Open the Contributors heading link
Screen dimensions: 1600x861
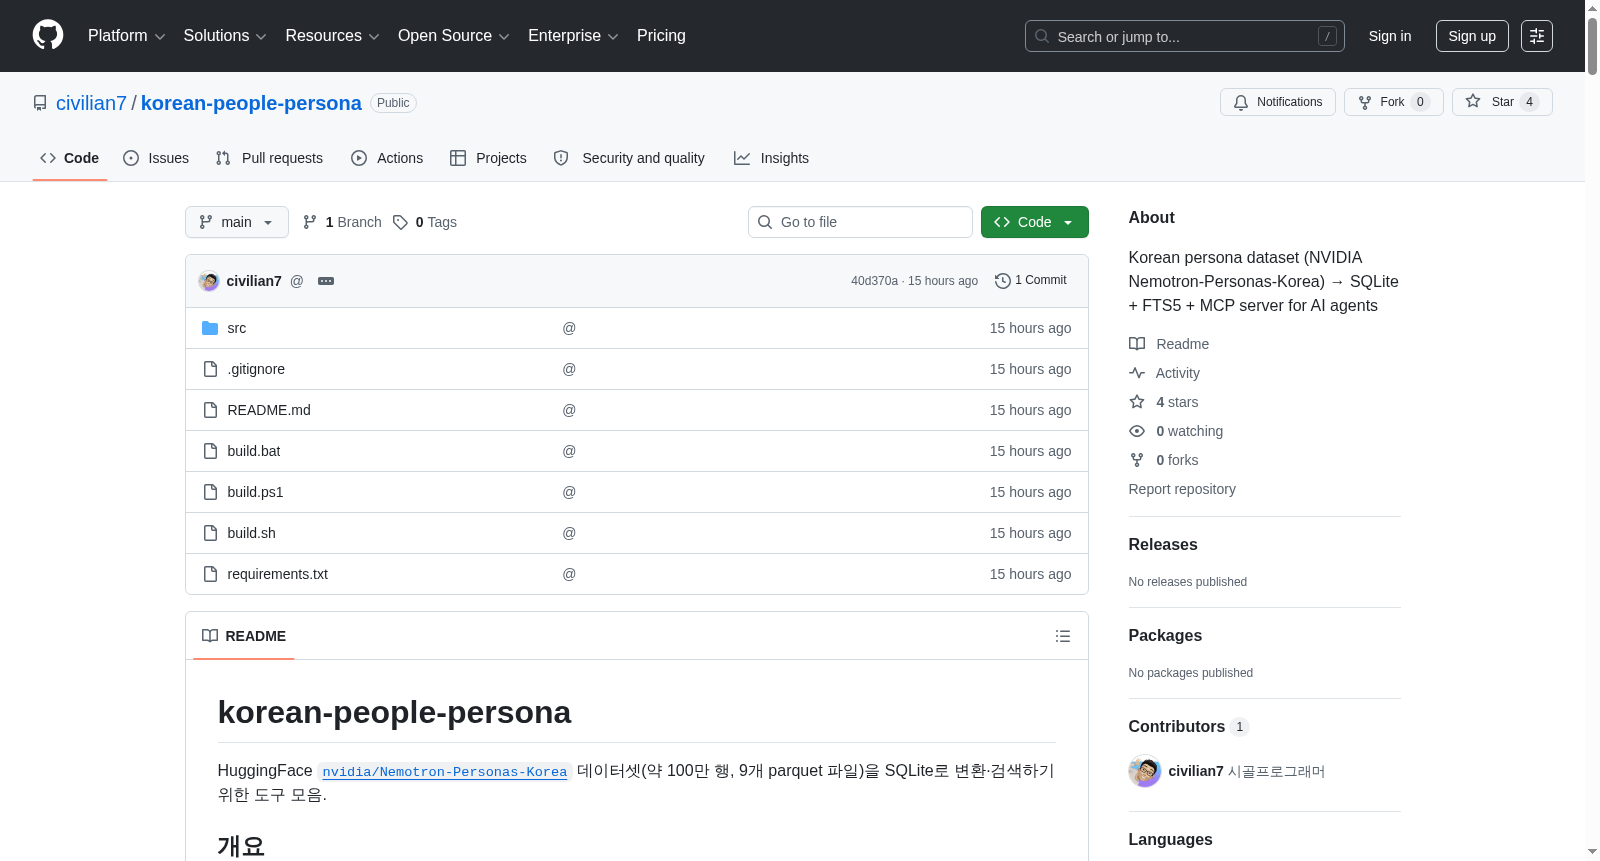coord(1189,727)
